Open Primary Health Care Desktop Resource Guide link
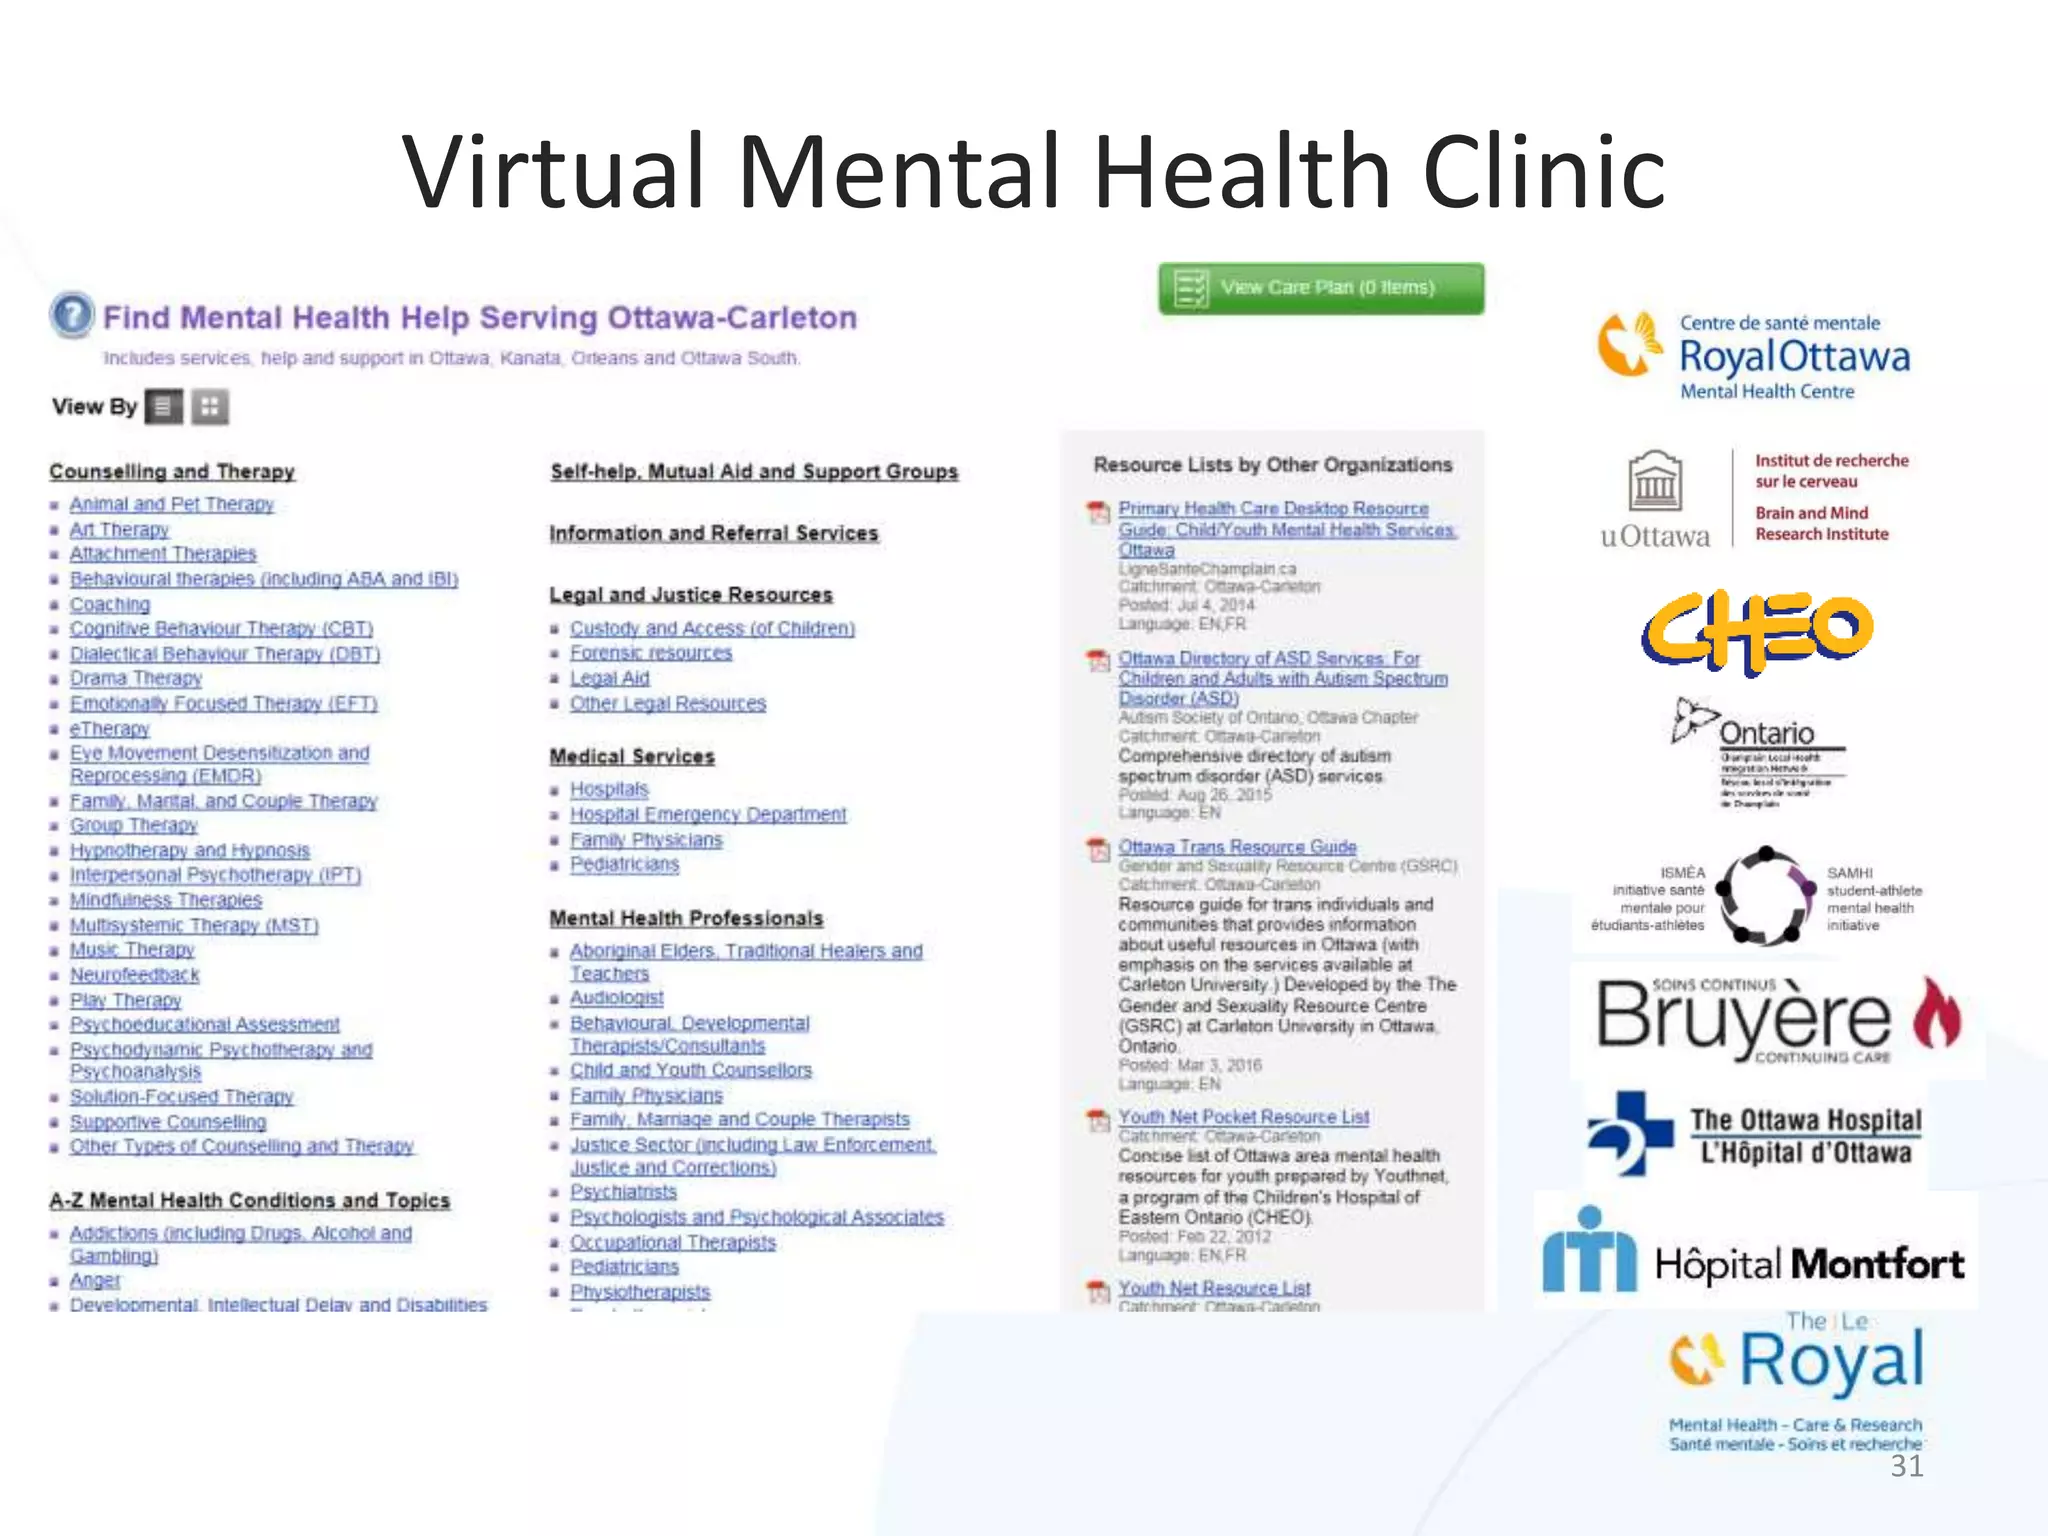Screen dimensions: 2048x1536 (x=1287, y=529)
